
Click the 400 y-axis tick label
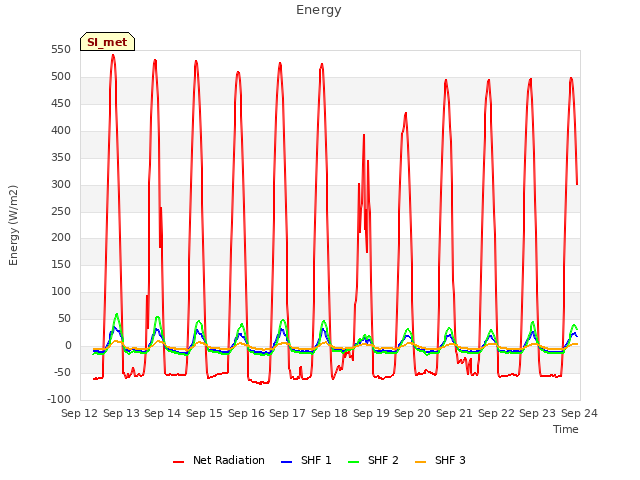coord(61,131)
